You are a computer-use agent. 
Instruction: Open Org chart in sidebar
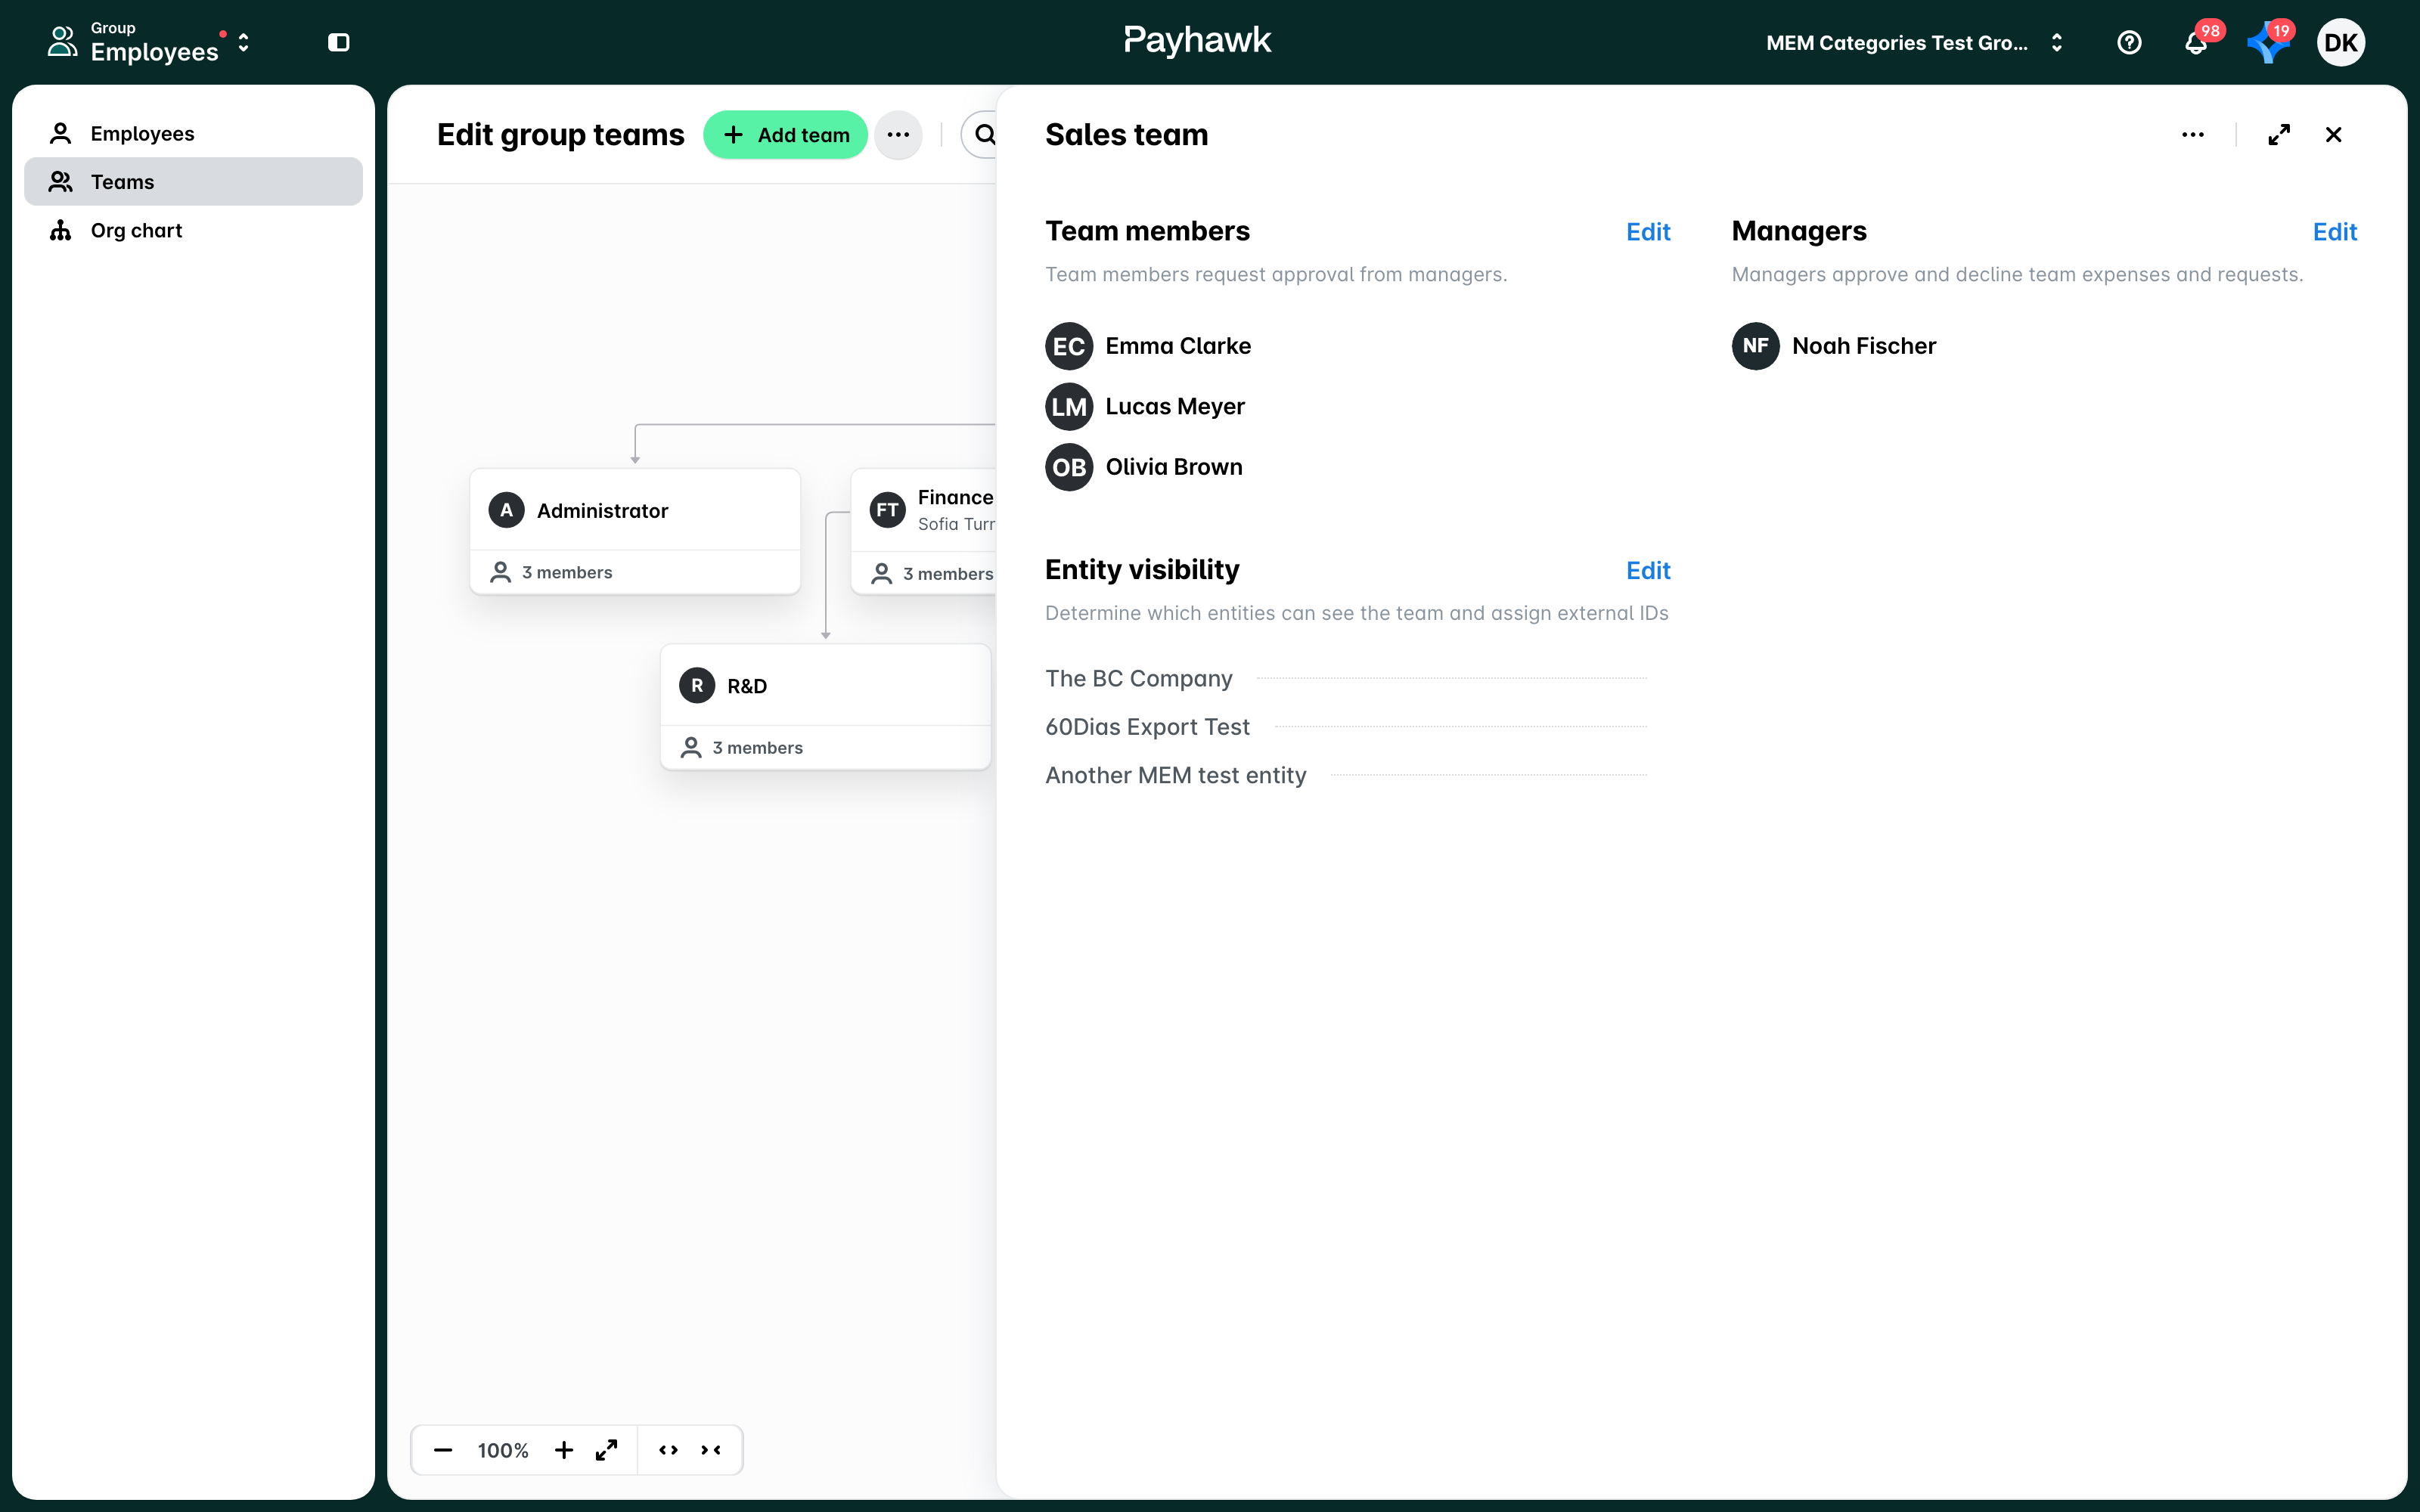pos(193,230)
